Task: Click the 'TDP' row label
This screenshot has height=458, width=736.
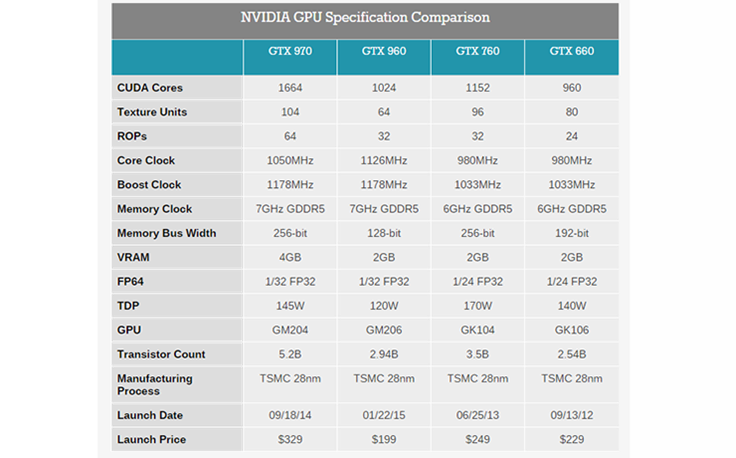Action: click(x=128, y=306)
